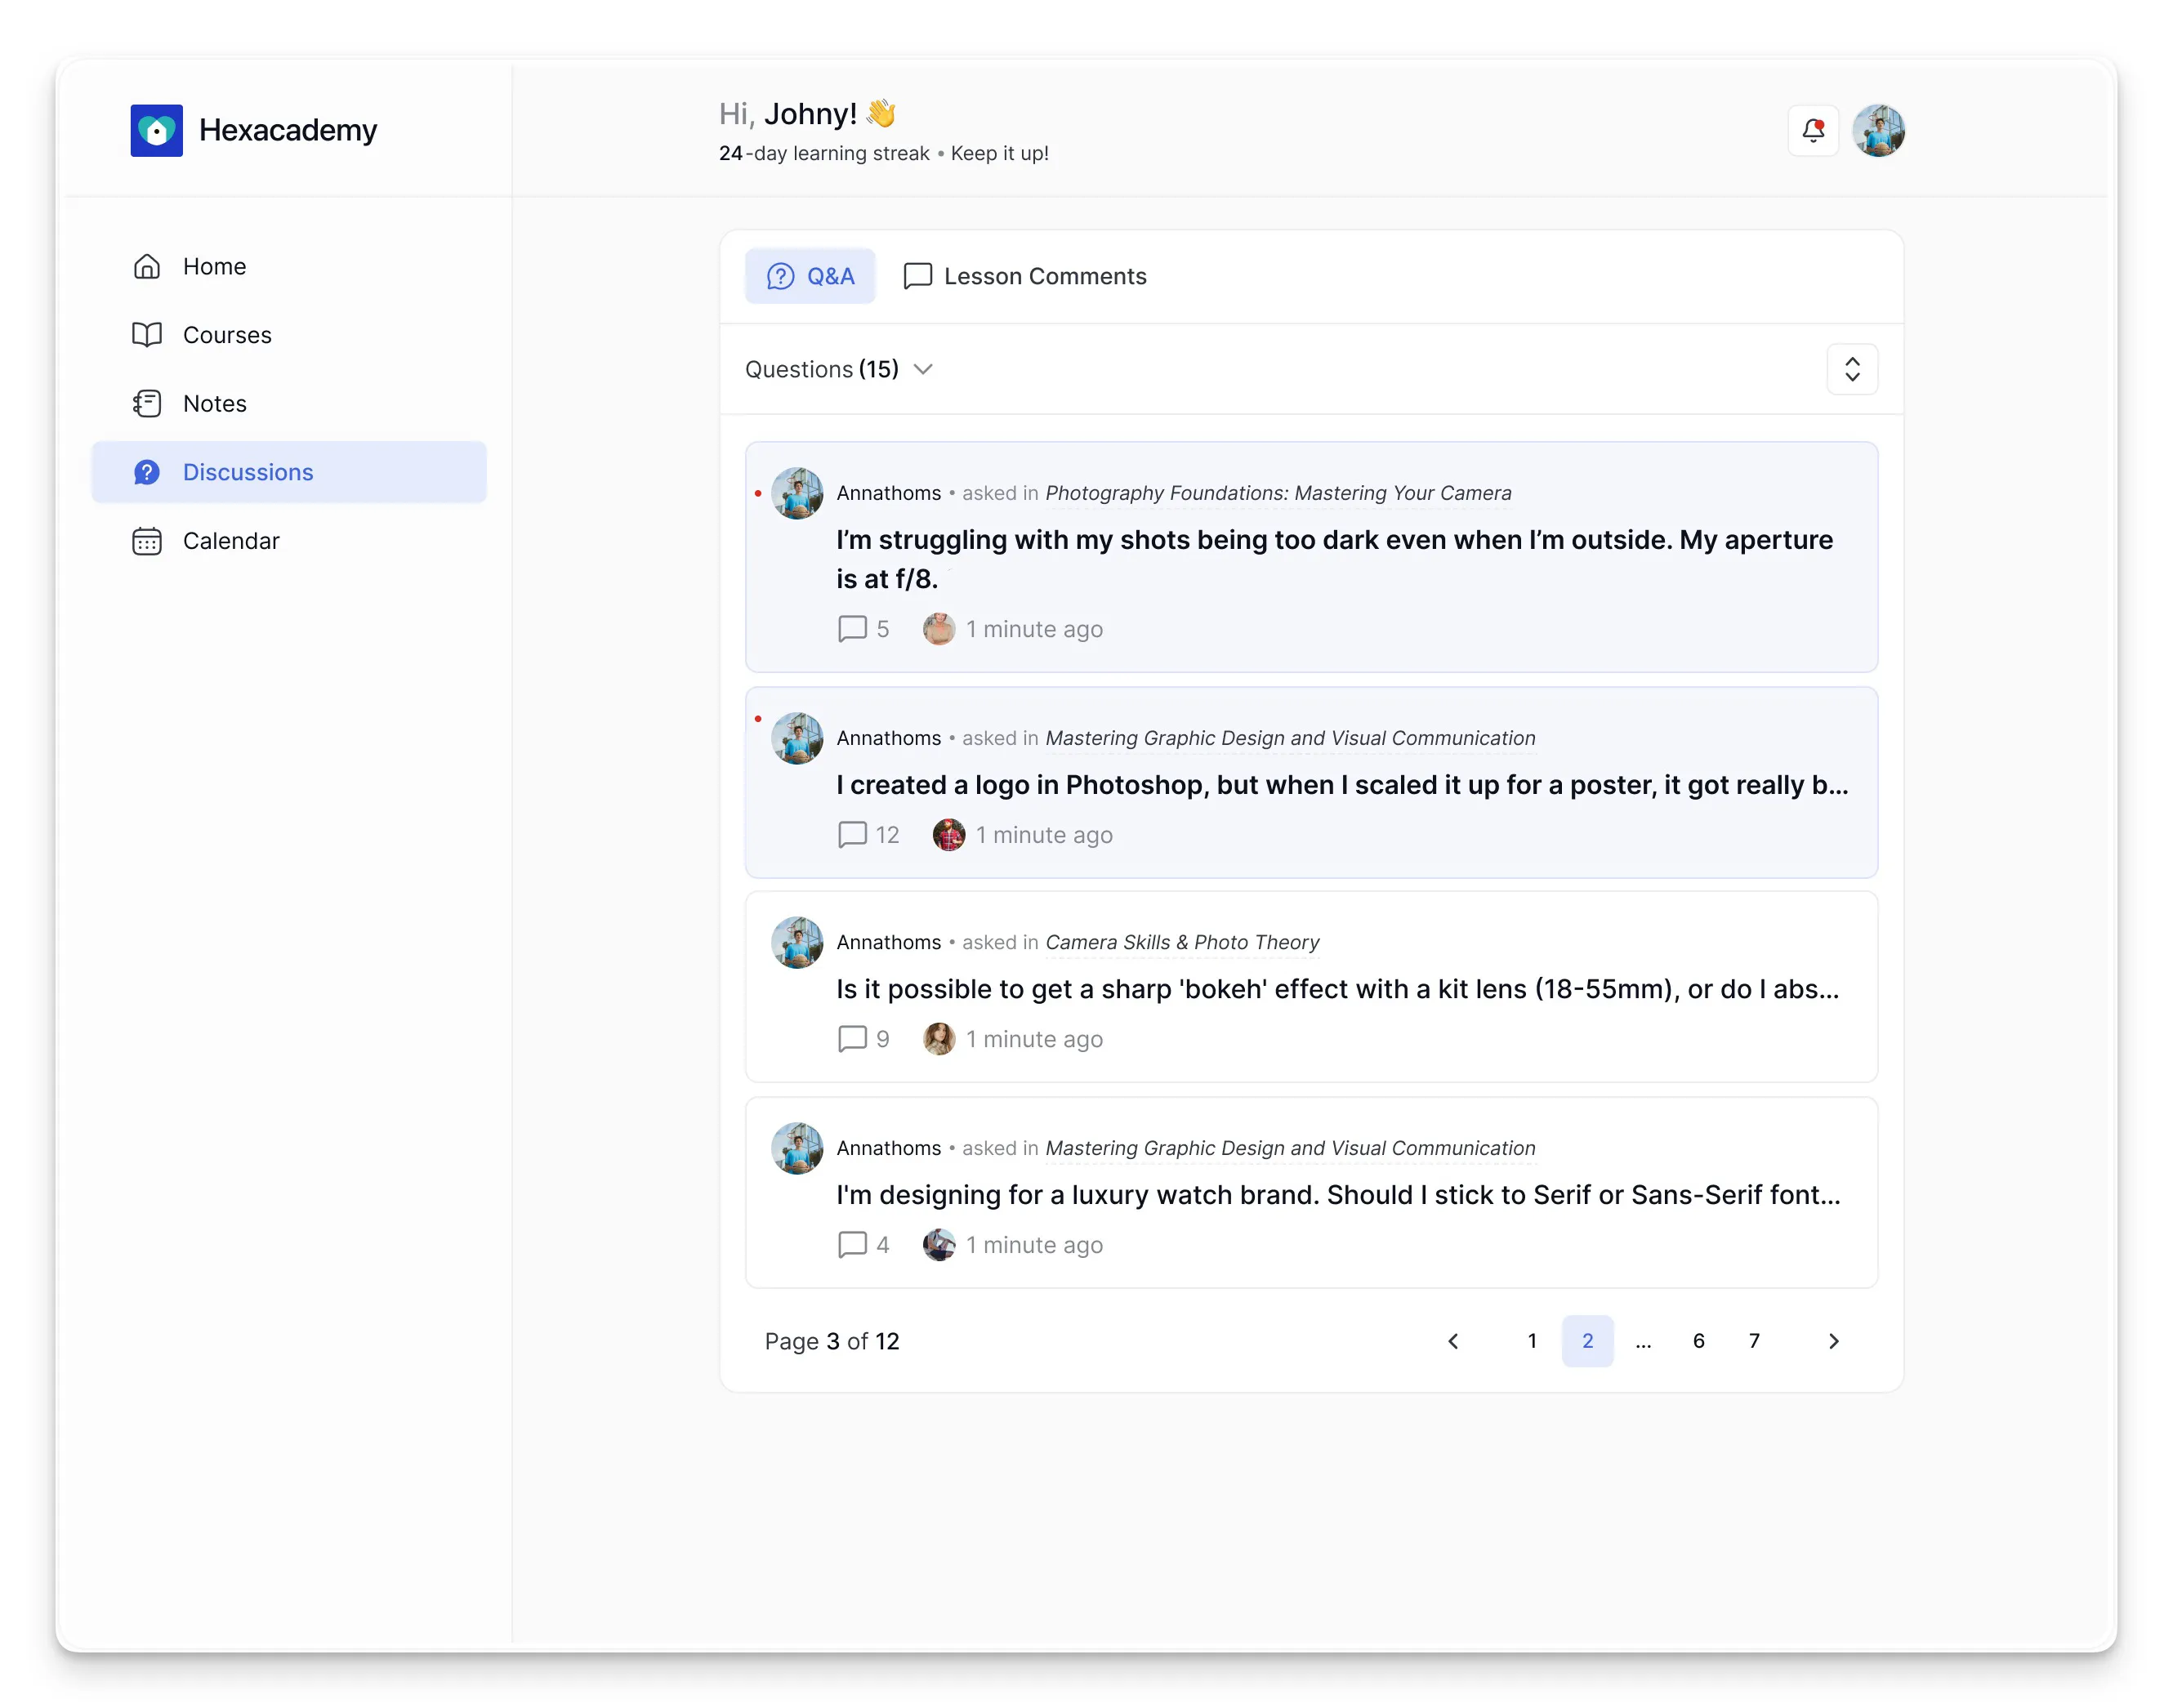Screen dimensions: 2173x1708
Task: Open Mastering Graphic Design link on luxury watch question
Action: [x=1290, y=1149]
